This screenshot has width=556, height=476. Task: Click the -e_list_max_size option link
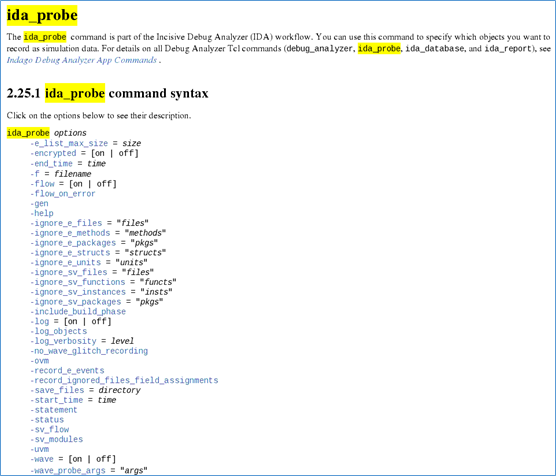[x=69, y=143]
